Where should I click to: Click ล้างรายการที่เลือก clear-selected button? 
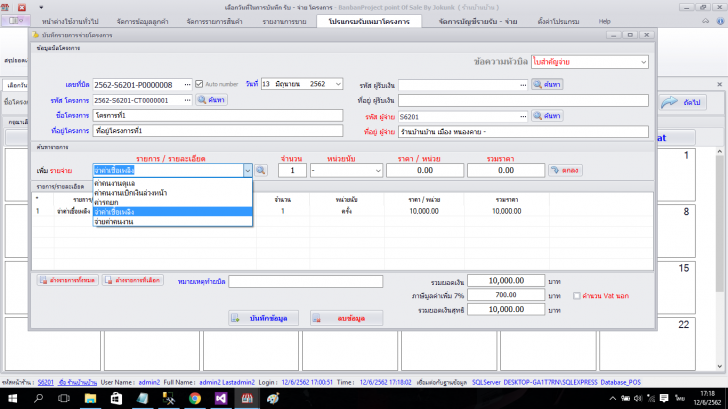tap(133, 280)
